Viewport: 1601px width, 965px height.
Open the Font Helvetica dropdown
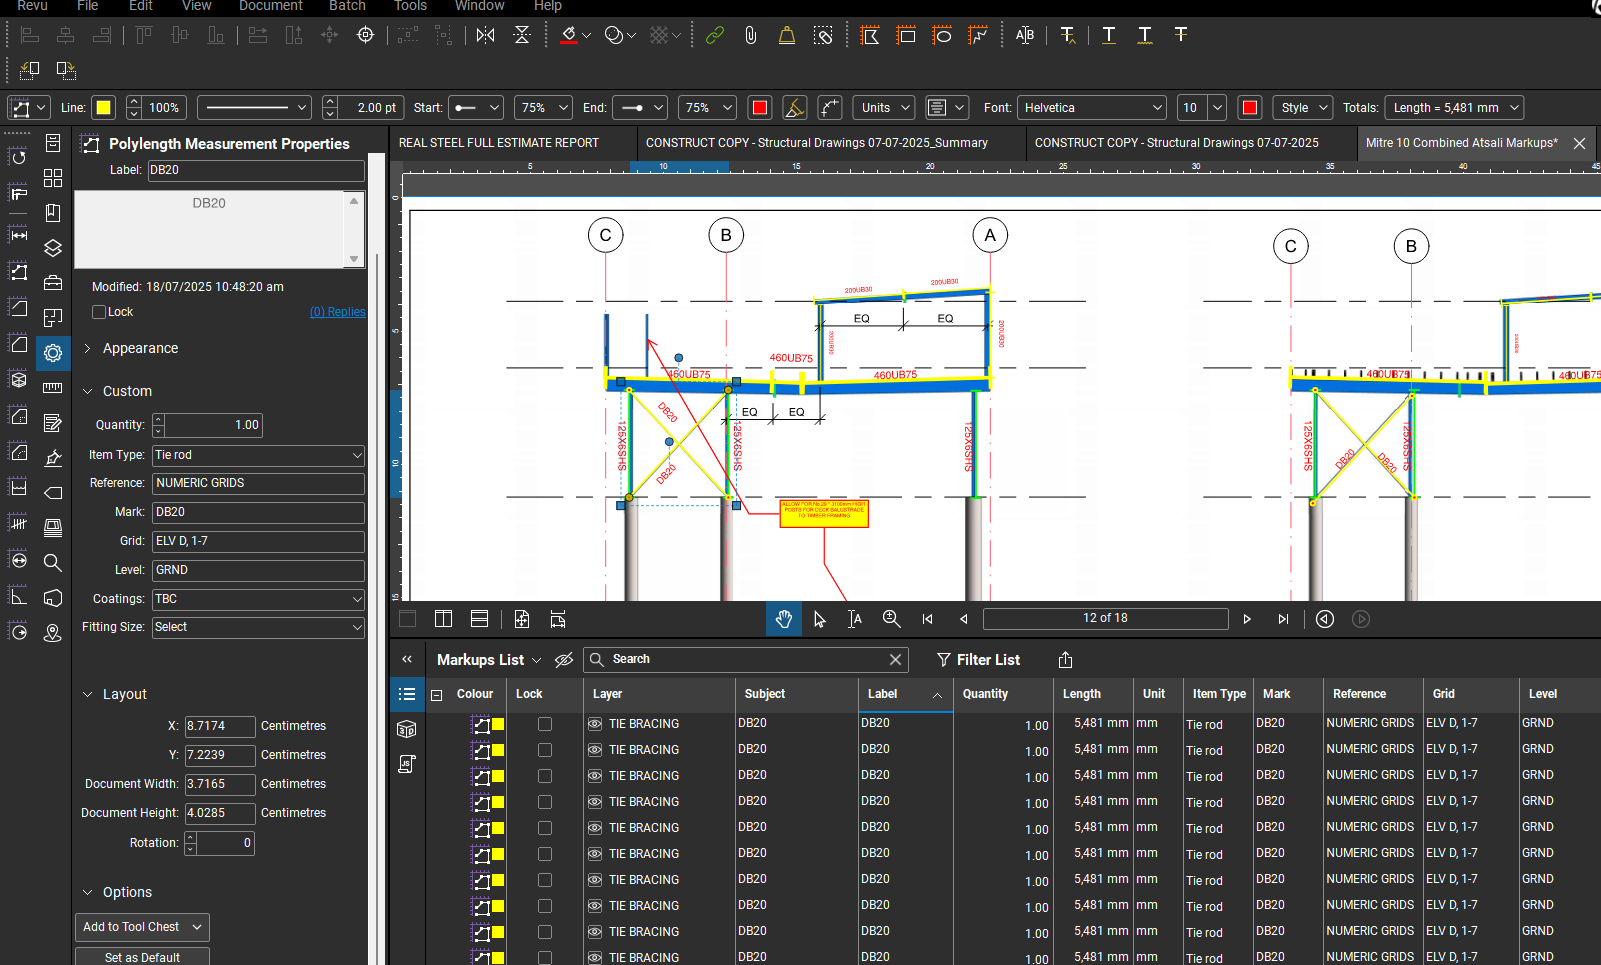point(1092,108)
